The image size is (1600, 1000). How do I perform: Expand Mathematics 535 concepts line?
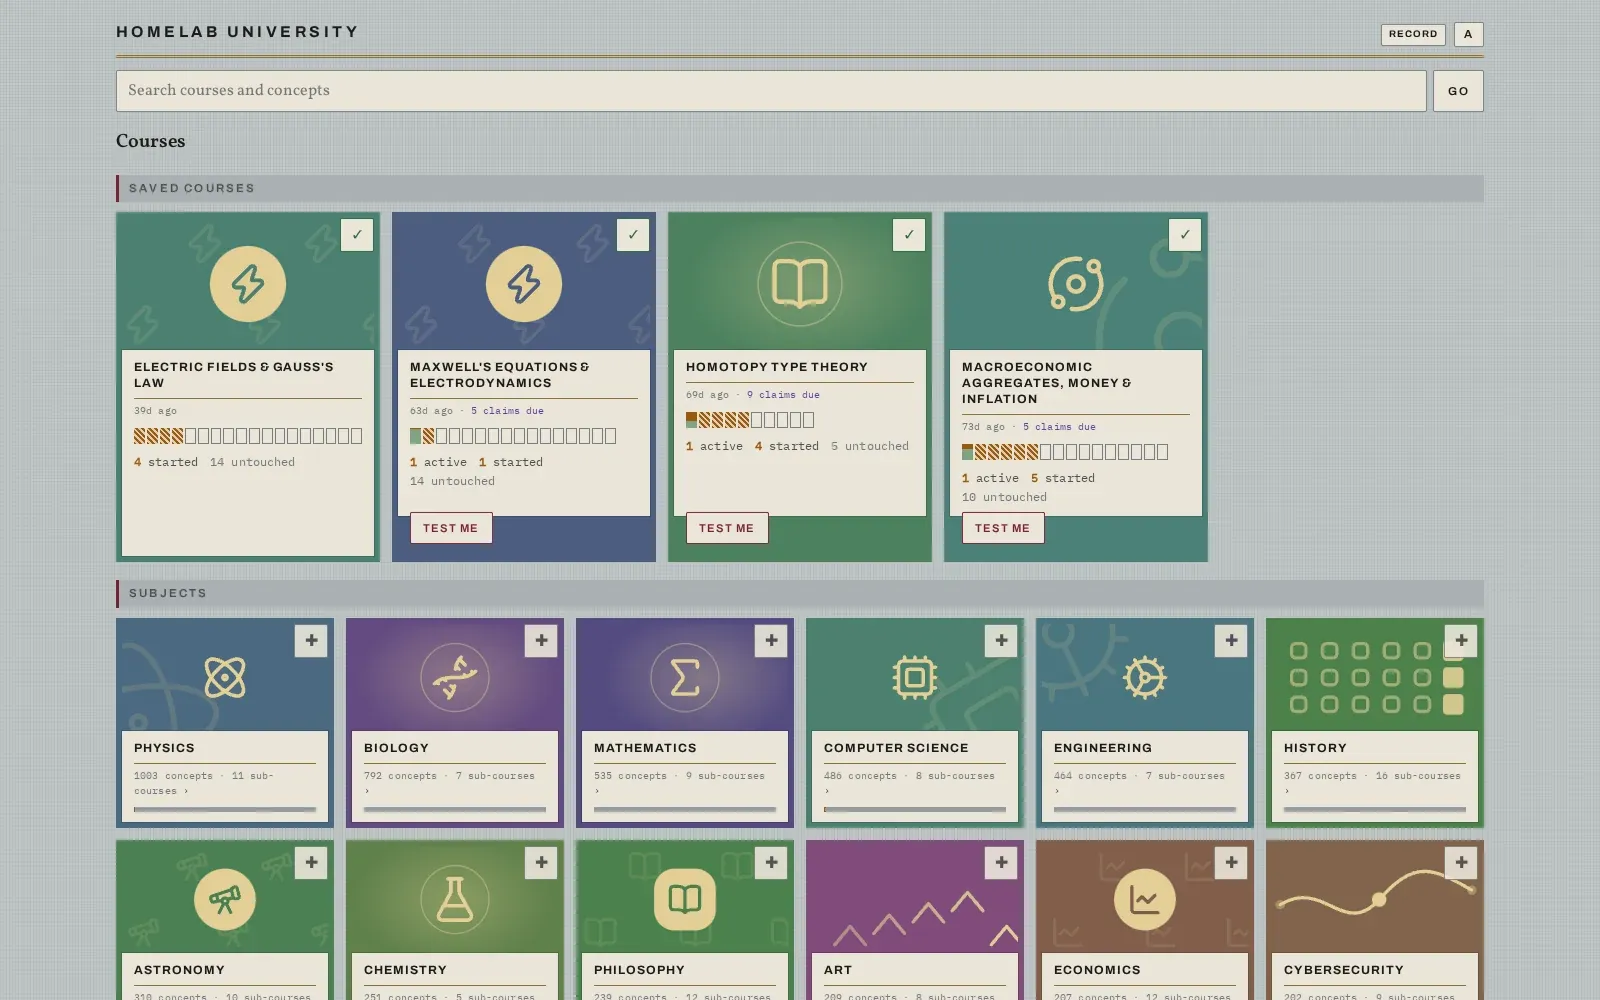(x=685, y=783)
